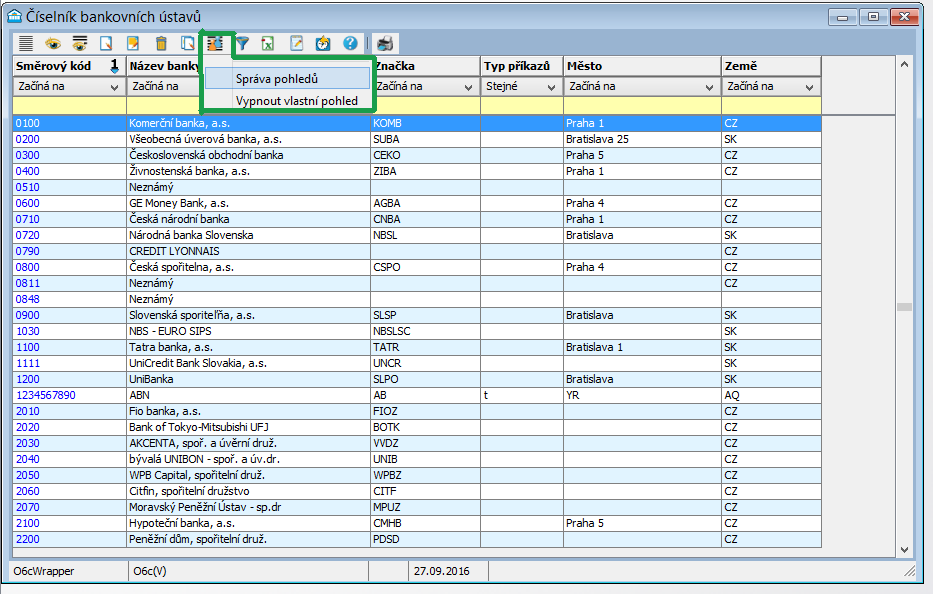
Task: Click the list lines icon in toolbar
Action: pos(26,43)
